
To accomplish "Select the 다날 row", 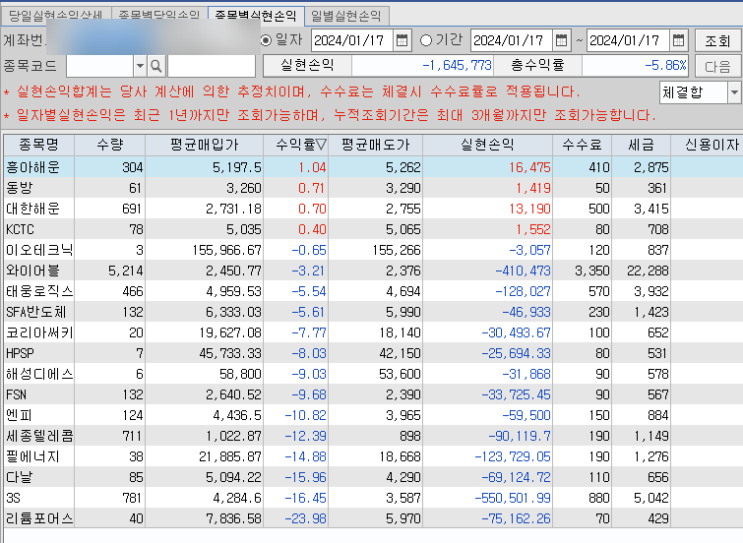I will 373,477.
